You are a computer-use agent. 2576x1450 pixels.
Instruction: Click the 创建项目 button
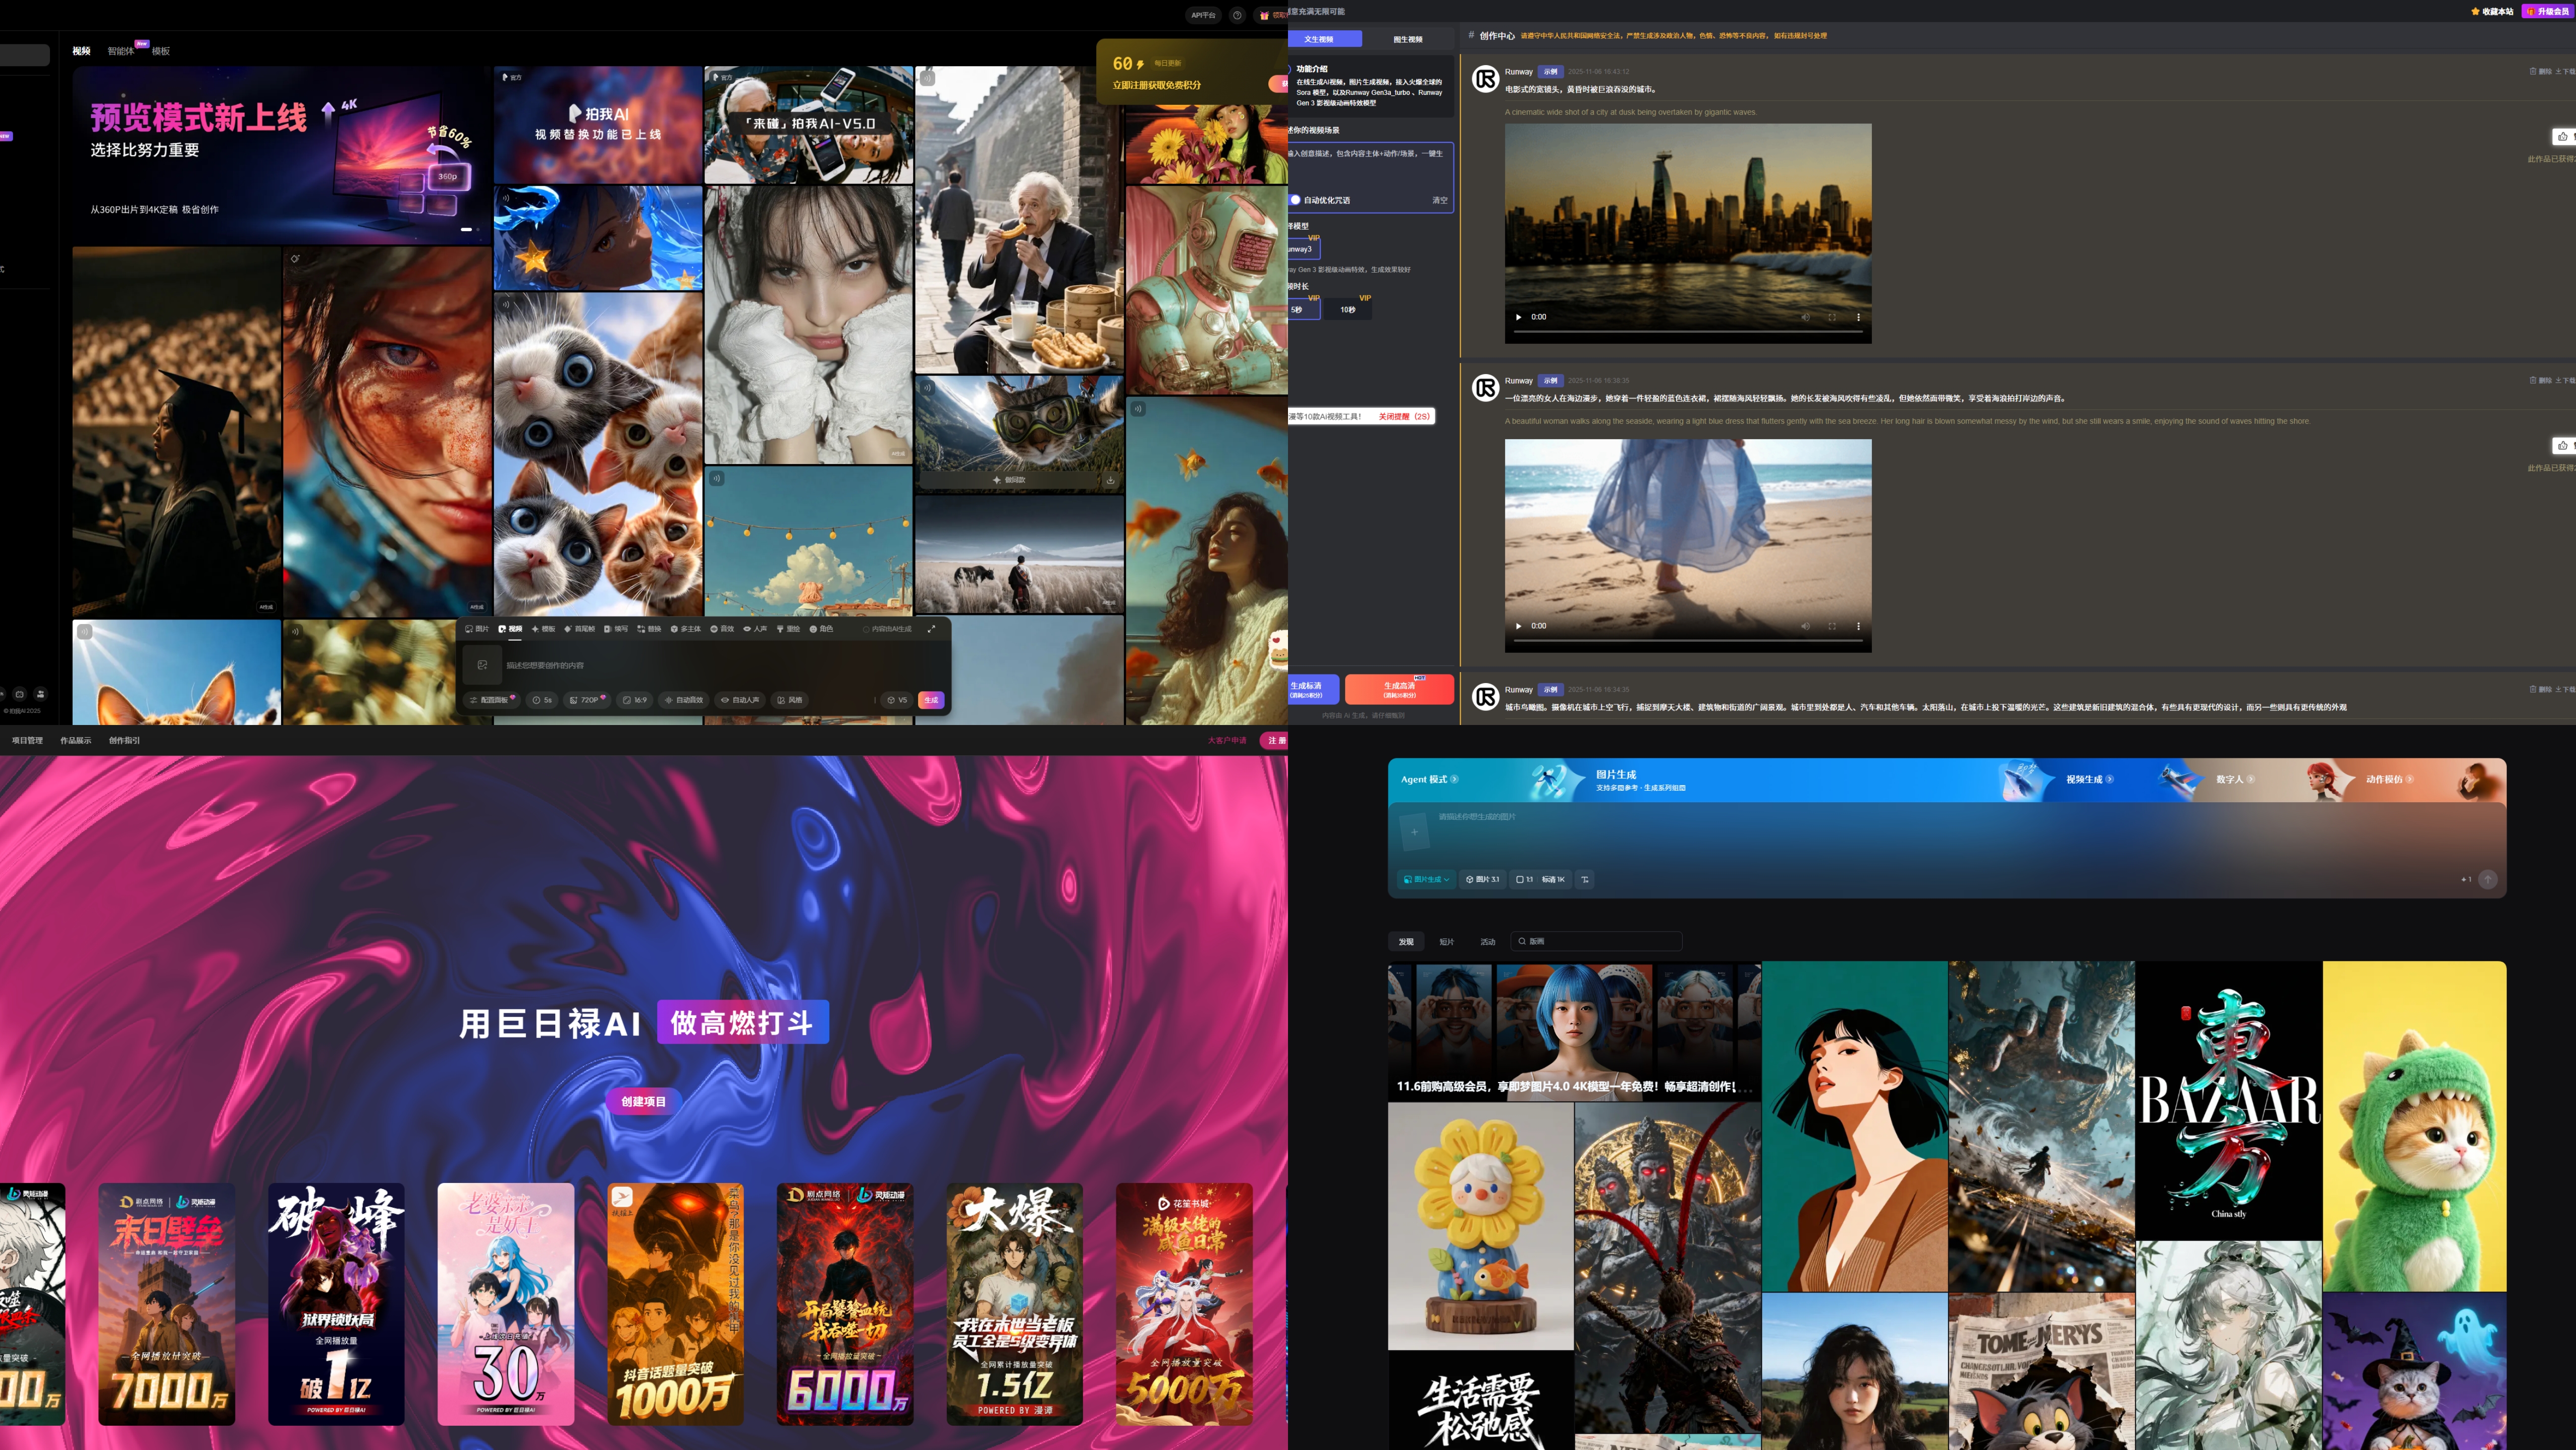point(643,1101)
